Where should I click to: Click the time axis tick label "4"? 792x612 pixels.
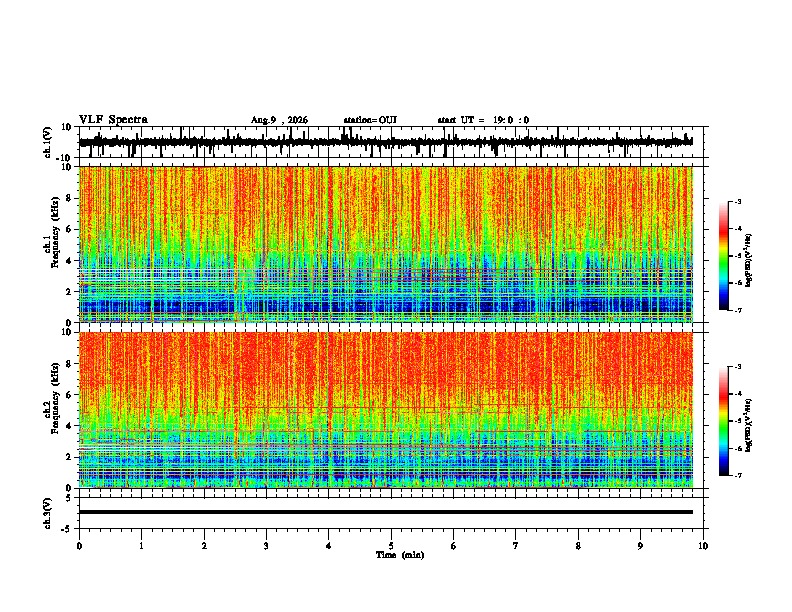329,546
